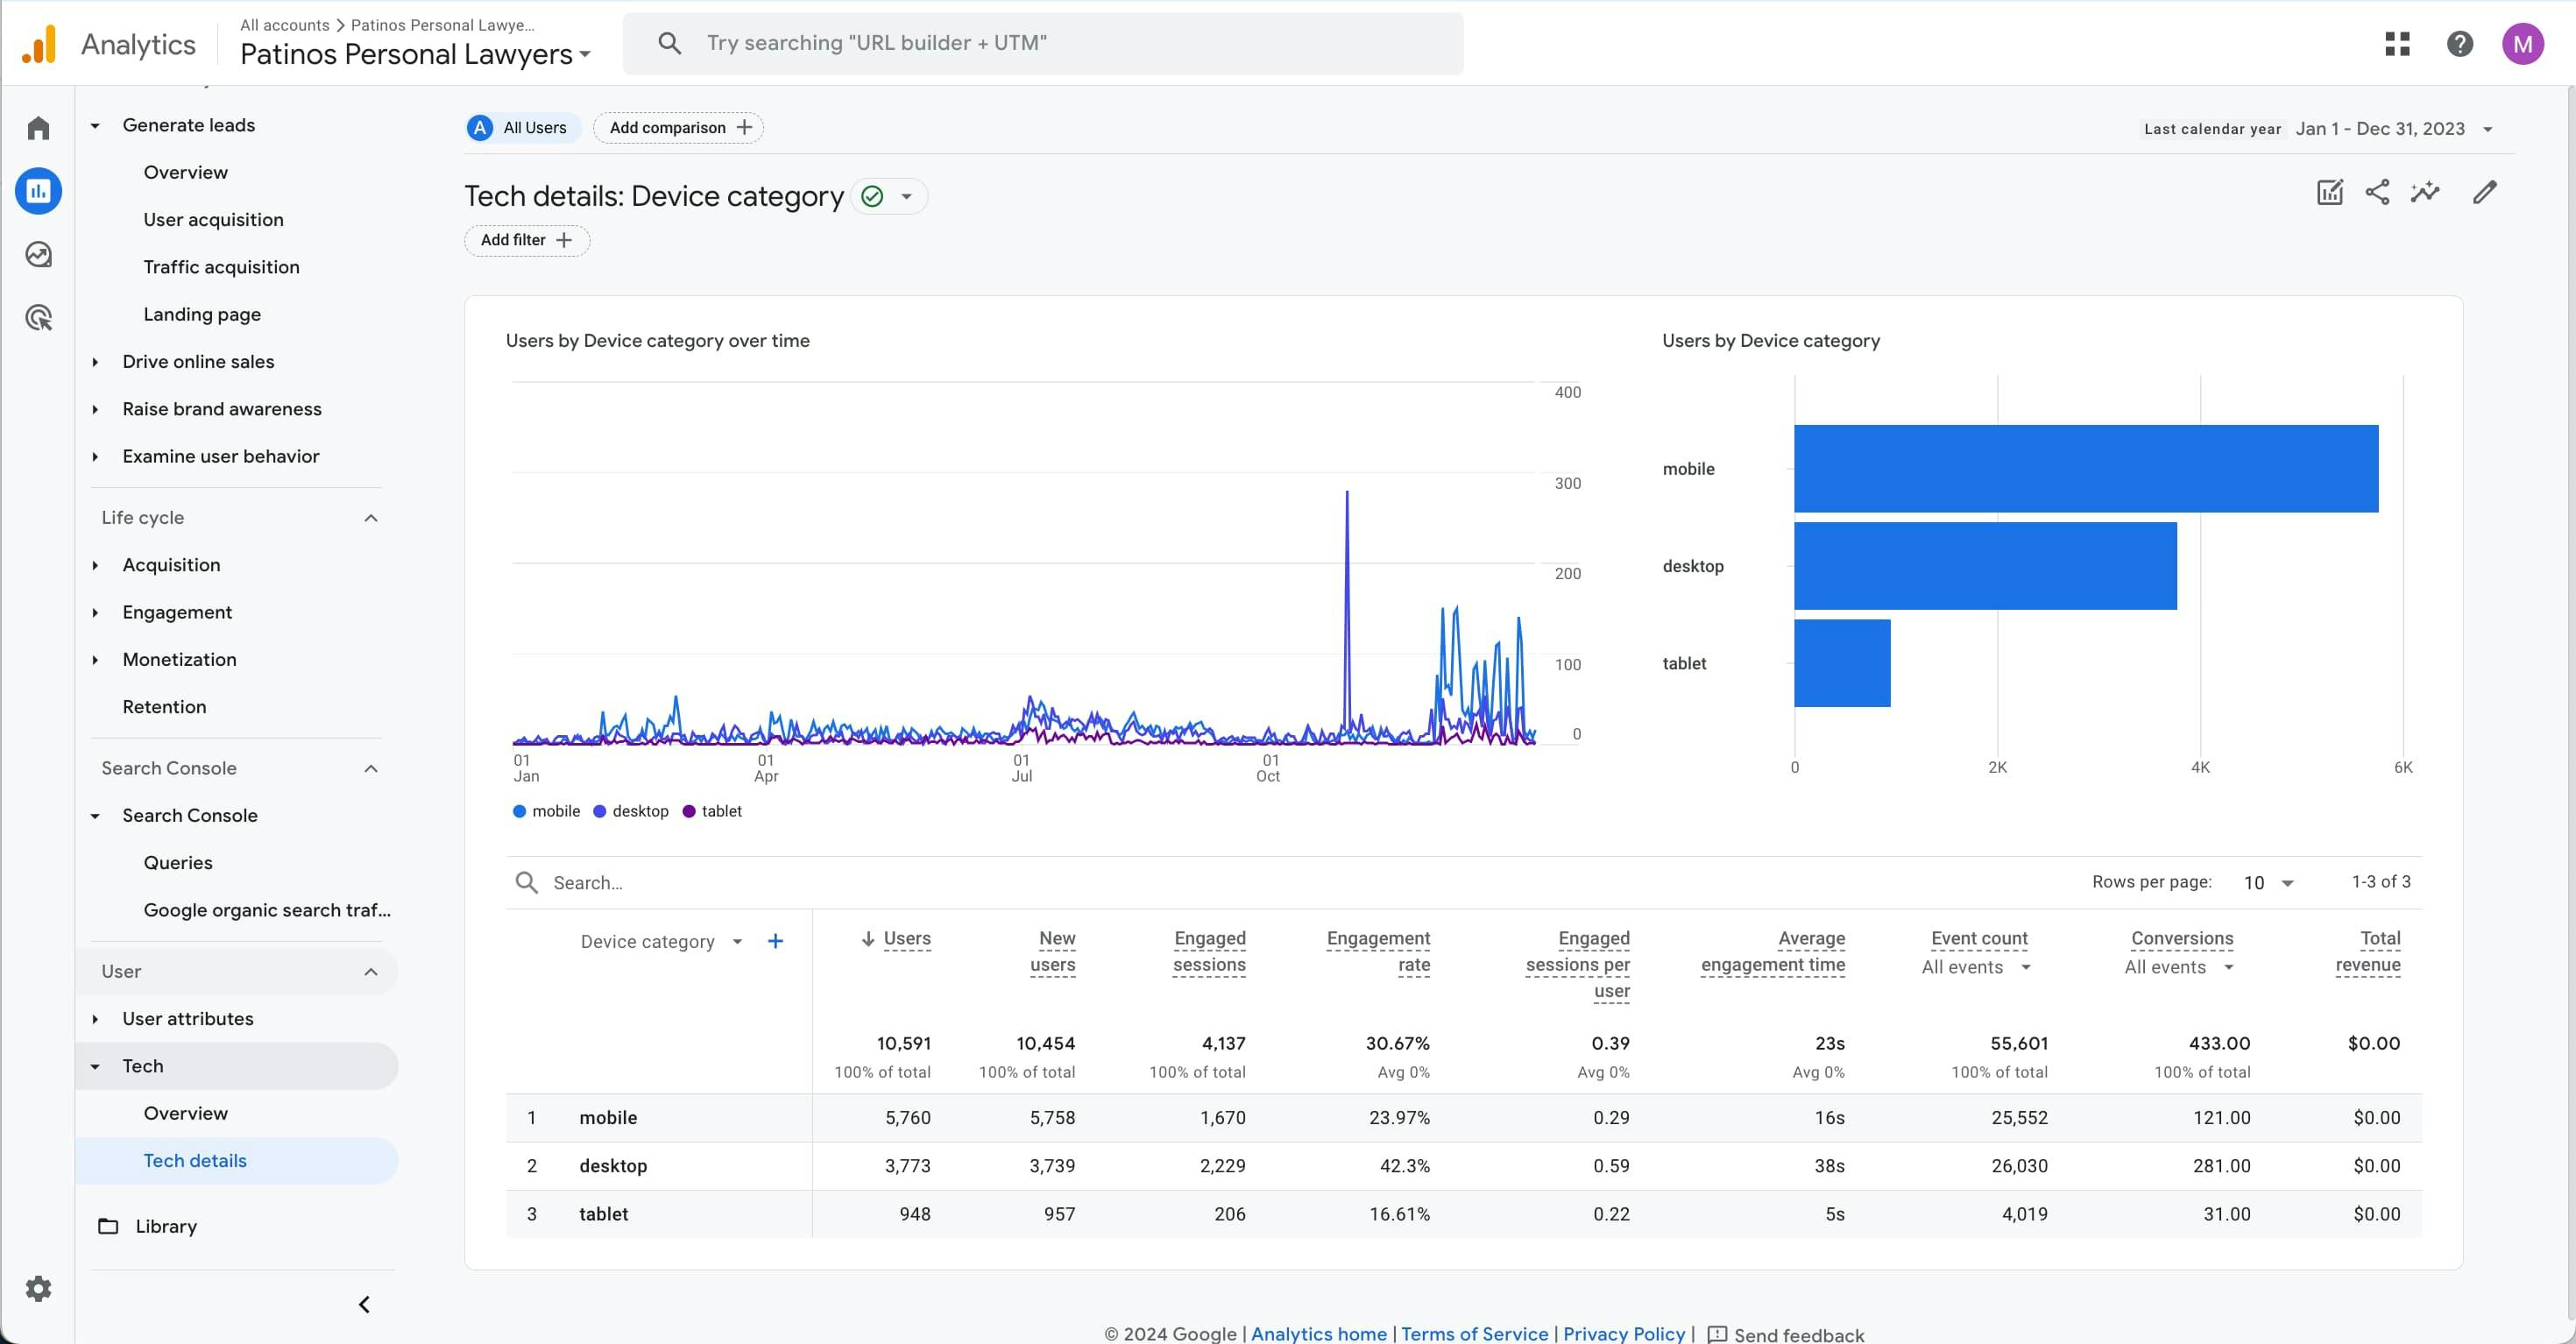Image resolution: width=2576 pixels, height=1344 pixels.
Task: Click the share icon in top right
Action: [x=2378, y=193]
